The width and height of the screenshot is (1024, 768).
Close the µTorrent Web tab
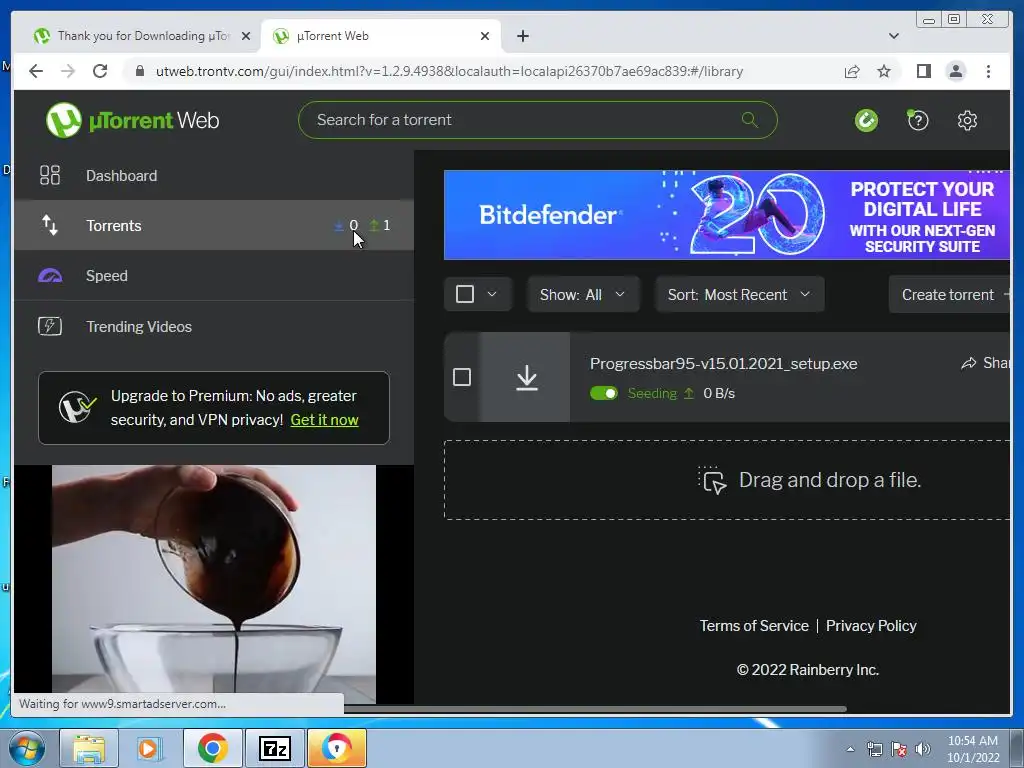[485, 36]
